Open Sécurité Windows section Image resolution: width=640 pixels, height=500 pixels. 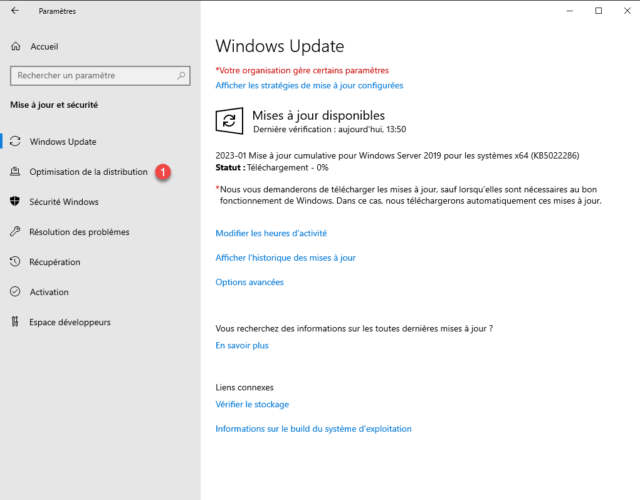coord(64,202)
